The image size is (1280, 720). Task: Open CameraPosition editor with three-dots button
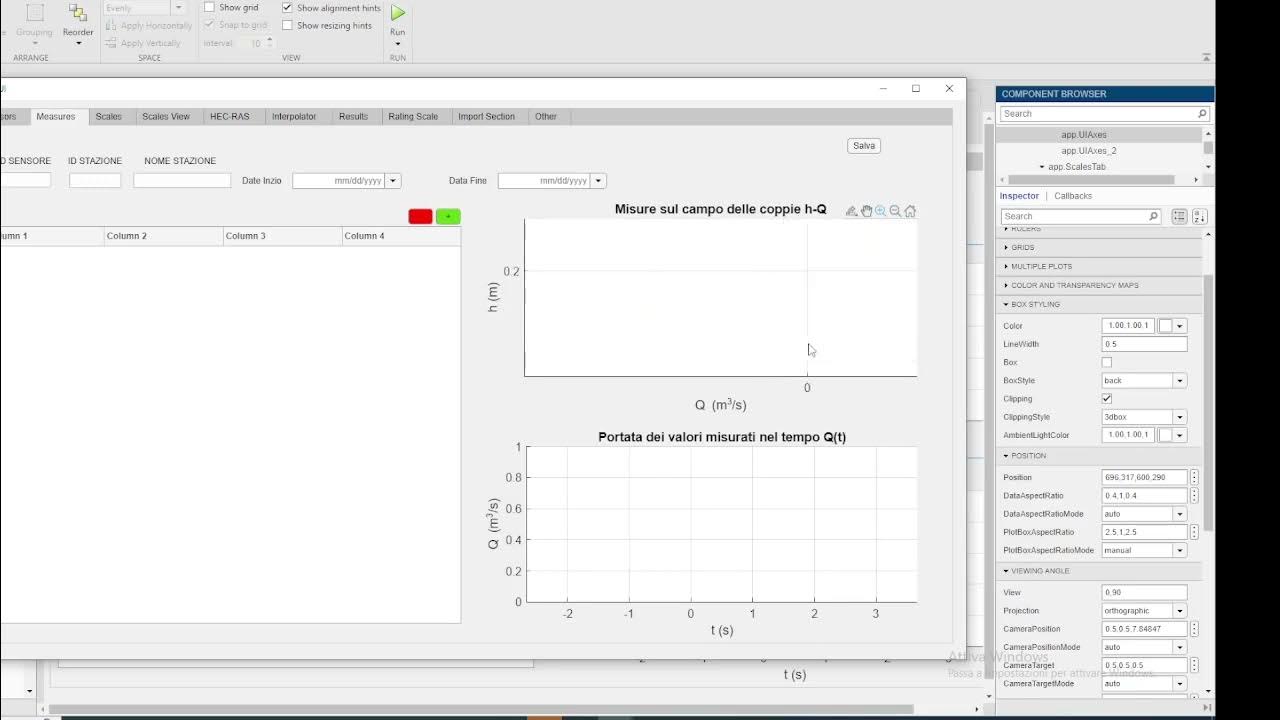(x=1194, y=629)
